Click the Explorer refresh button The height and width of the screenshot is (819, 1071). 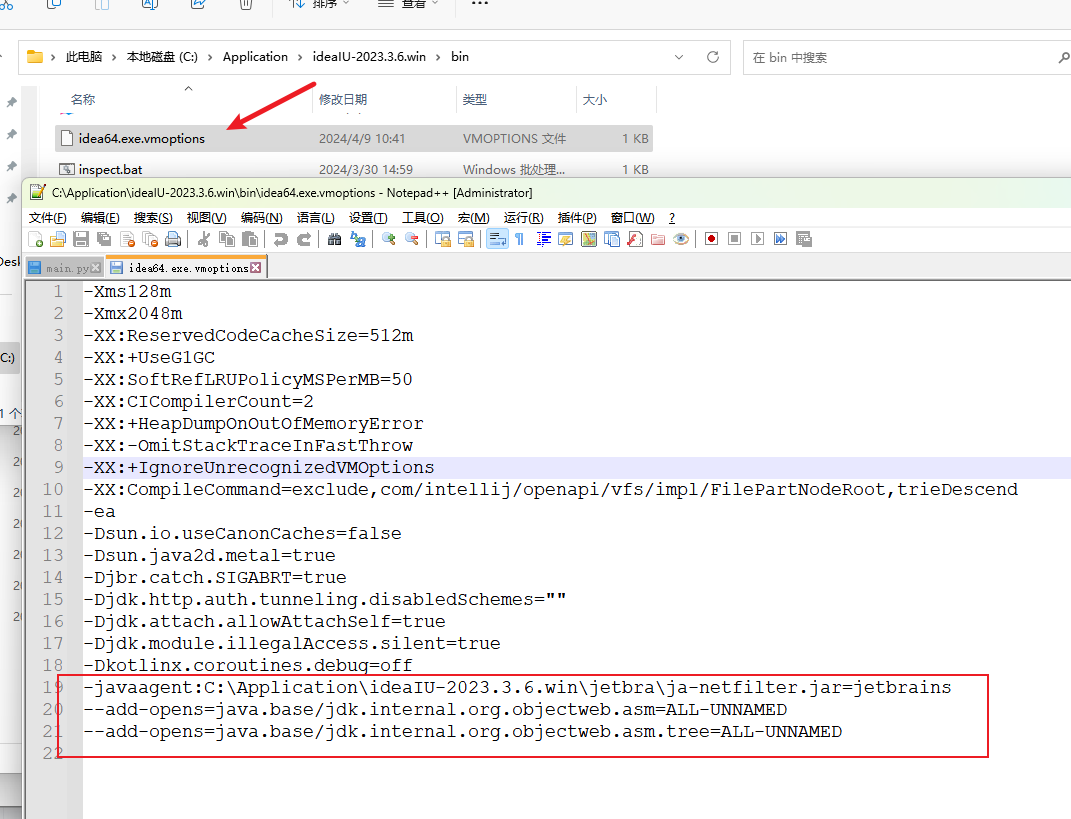click(x=713, y=57)
